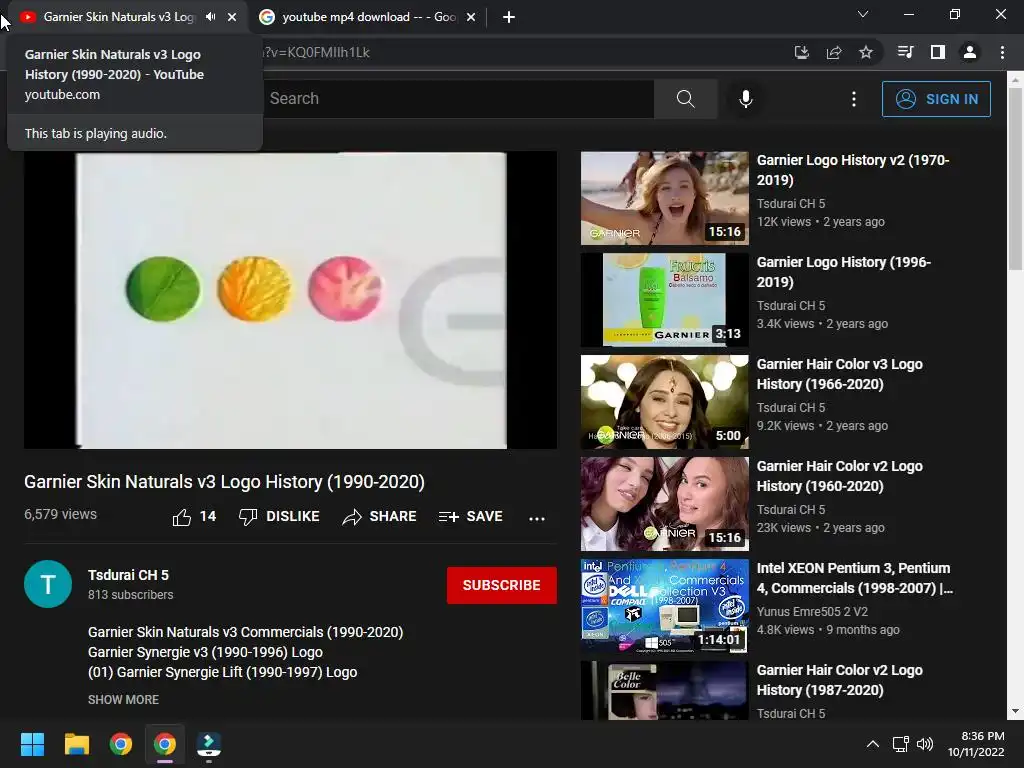Click the YouTube search magnifier button
This screenshot has height=768, width=1024.
click(x=685, y=99)
